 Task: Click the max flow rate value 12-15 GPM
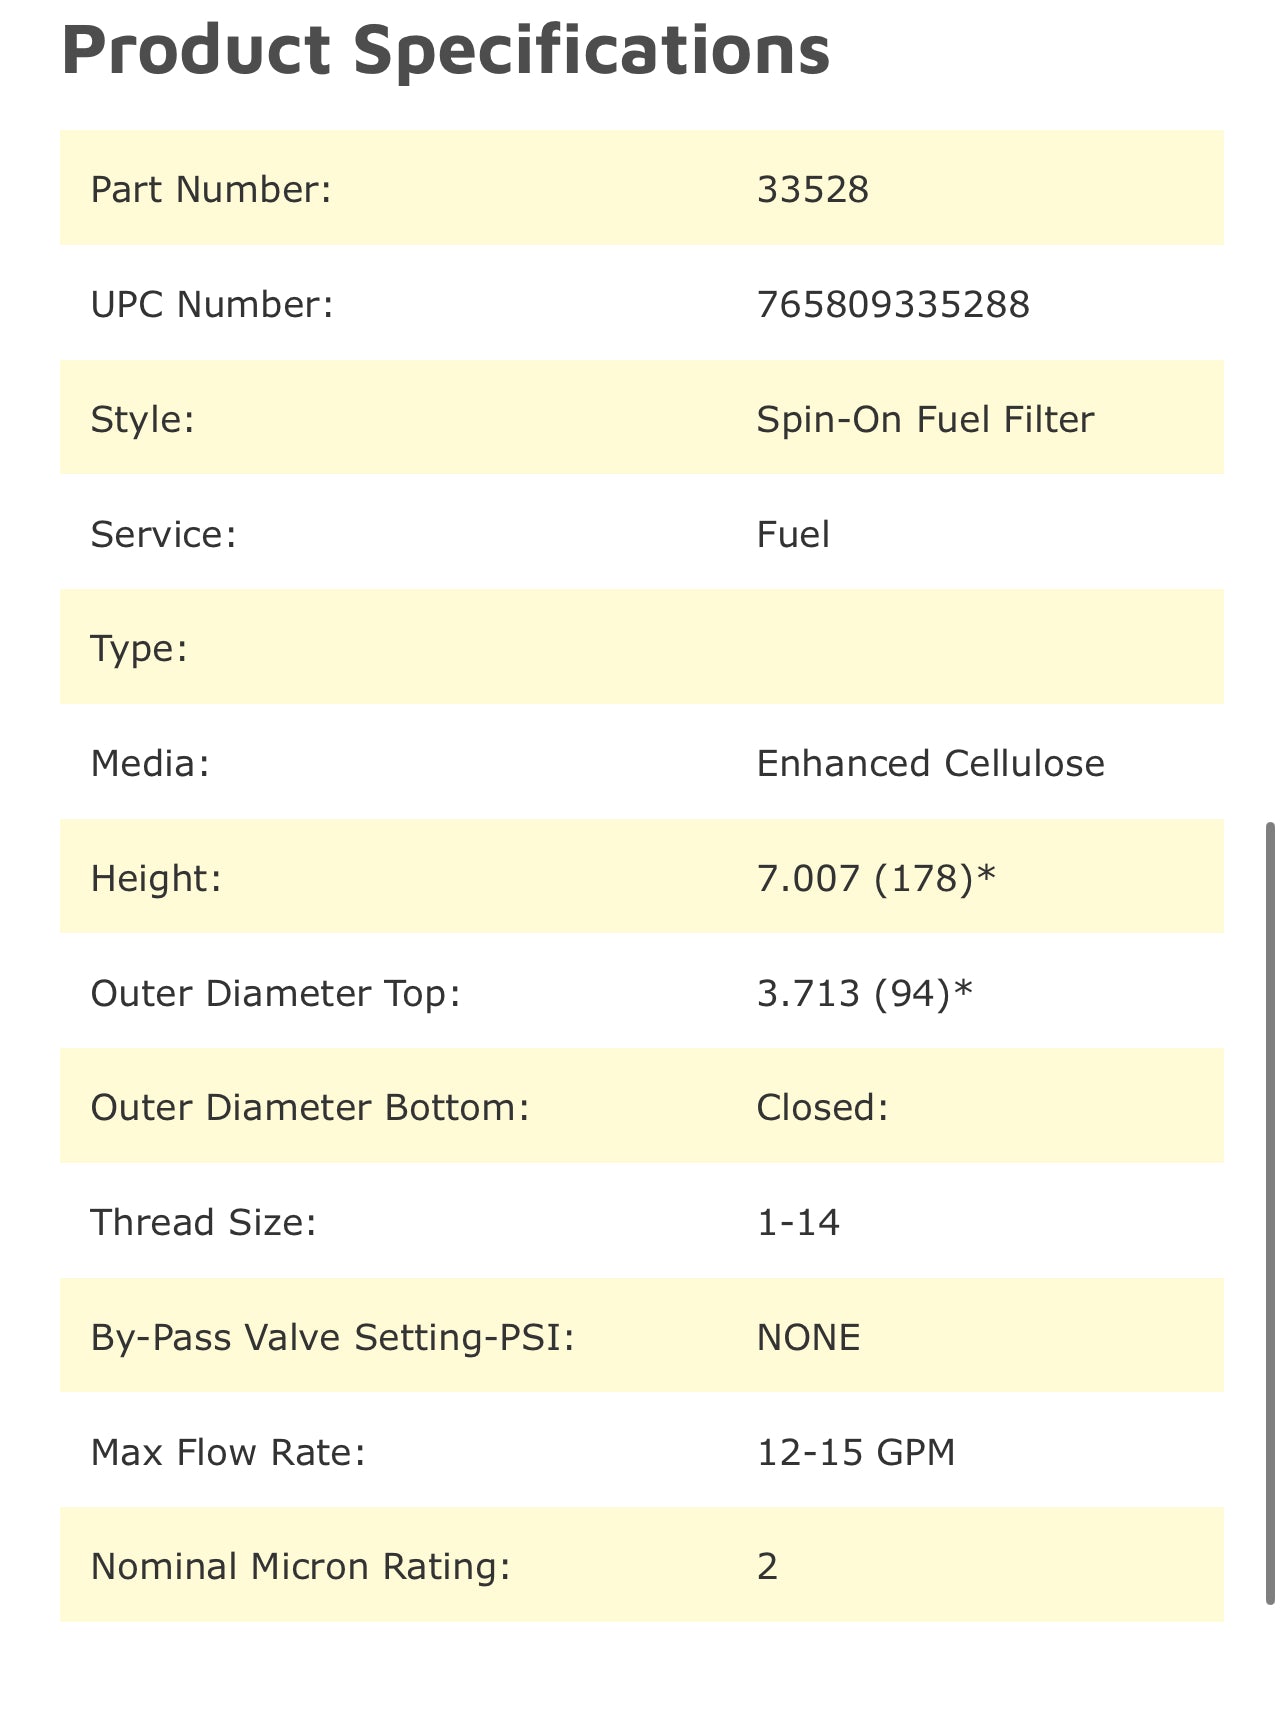tap(856, 1451)
